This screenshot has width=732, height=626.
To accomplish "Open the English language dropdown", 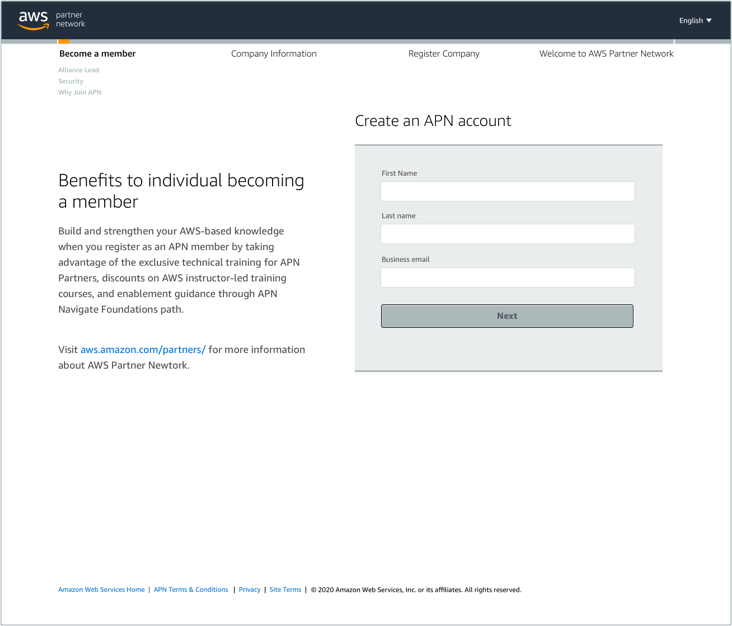I will click(x=695, y=21).
